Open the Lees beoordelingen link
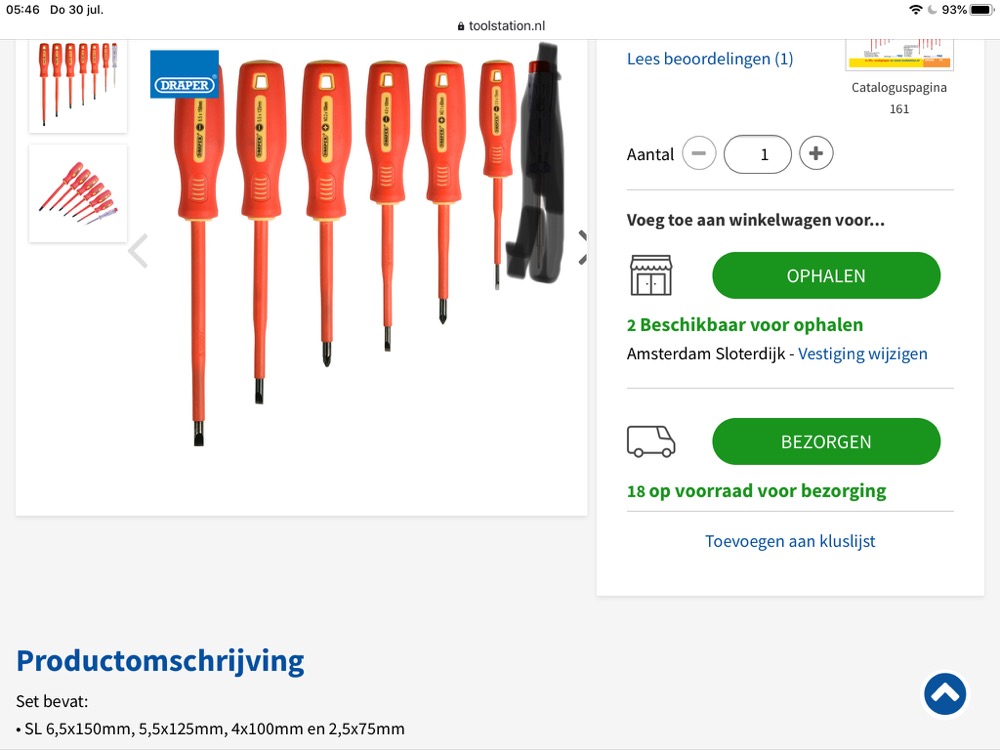The image size is (1000, 750). point(710,58)
